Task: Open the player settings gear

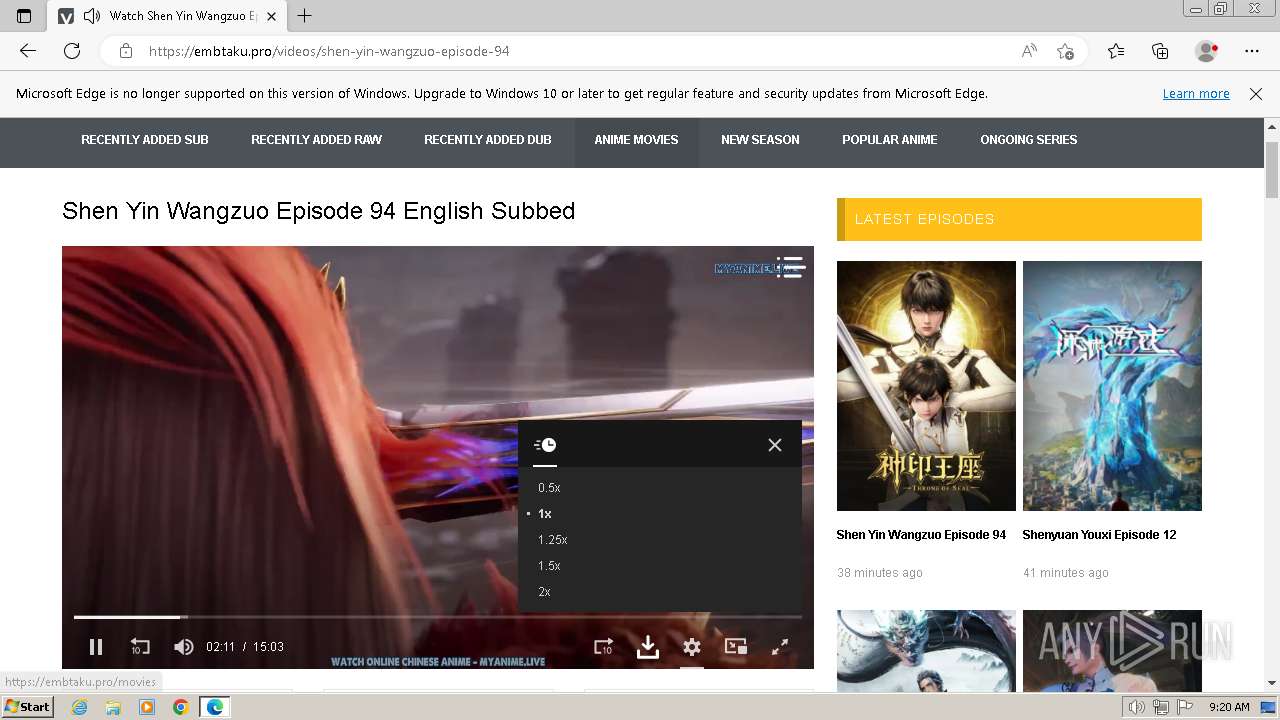Action: 692,647
